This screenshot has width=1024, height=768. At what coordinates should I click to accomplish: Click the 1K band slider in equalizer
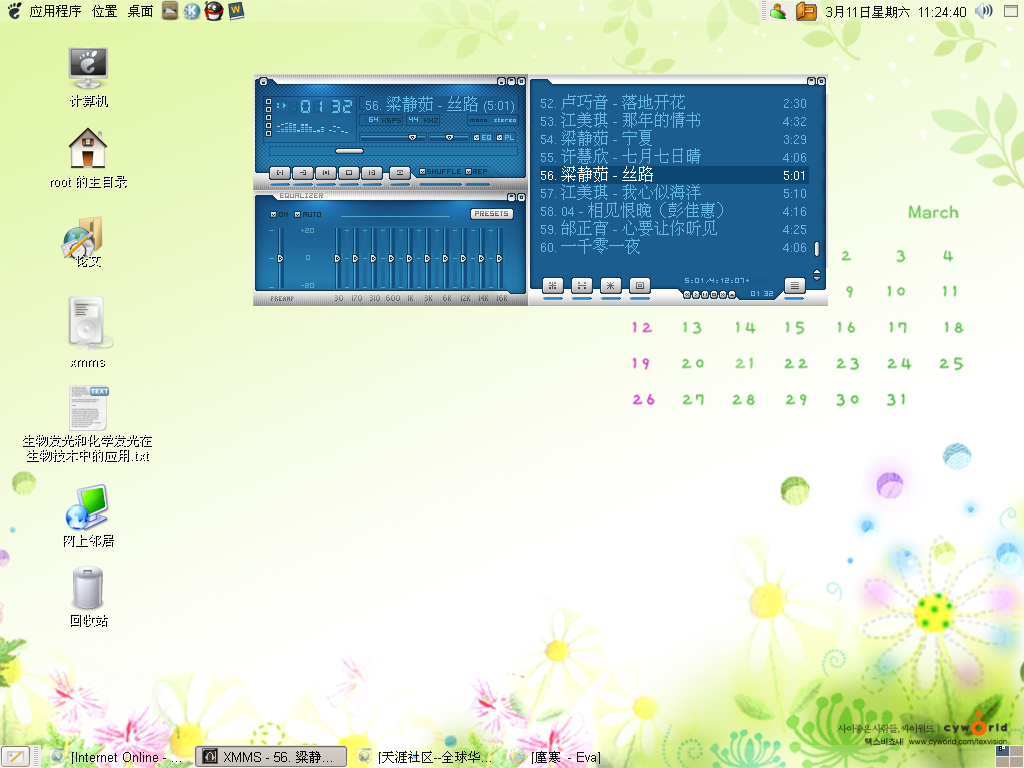pyautogui.click(x=409, y=259)
